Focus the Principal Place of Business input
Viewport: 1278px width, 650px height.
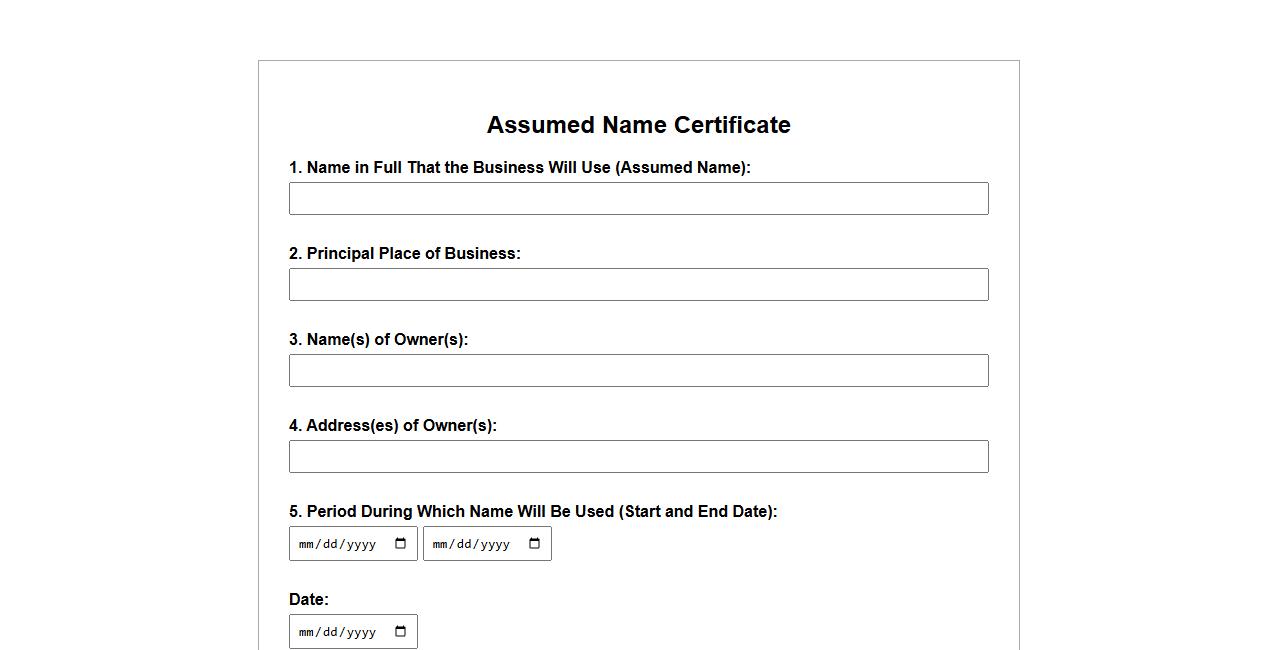point(638,284)
